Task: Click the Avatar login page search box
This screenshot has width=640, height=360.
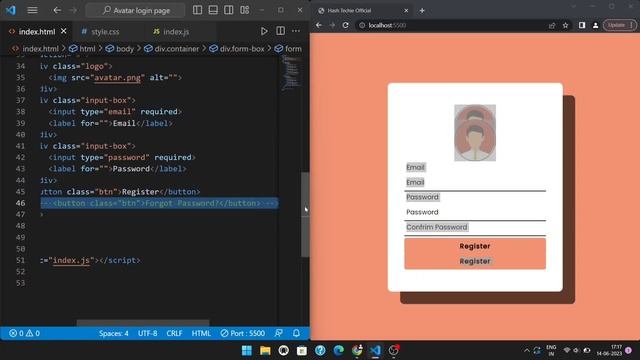Action: (x=135, y=10)
